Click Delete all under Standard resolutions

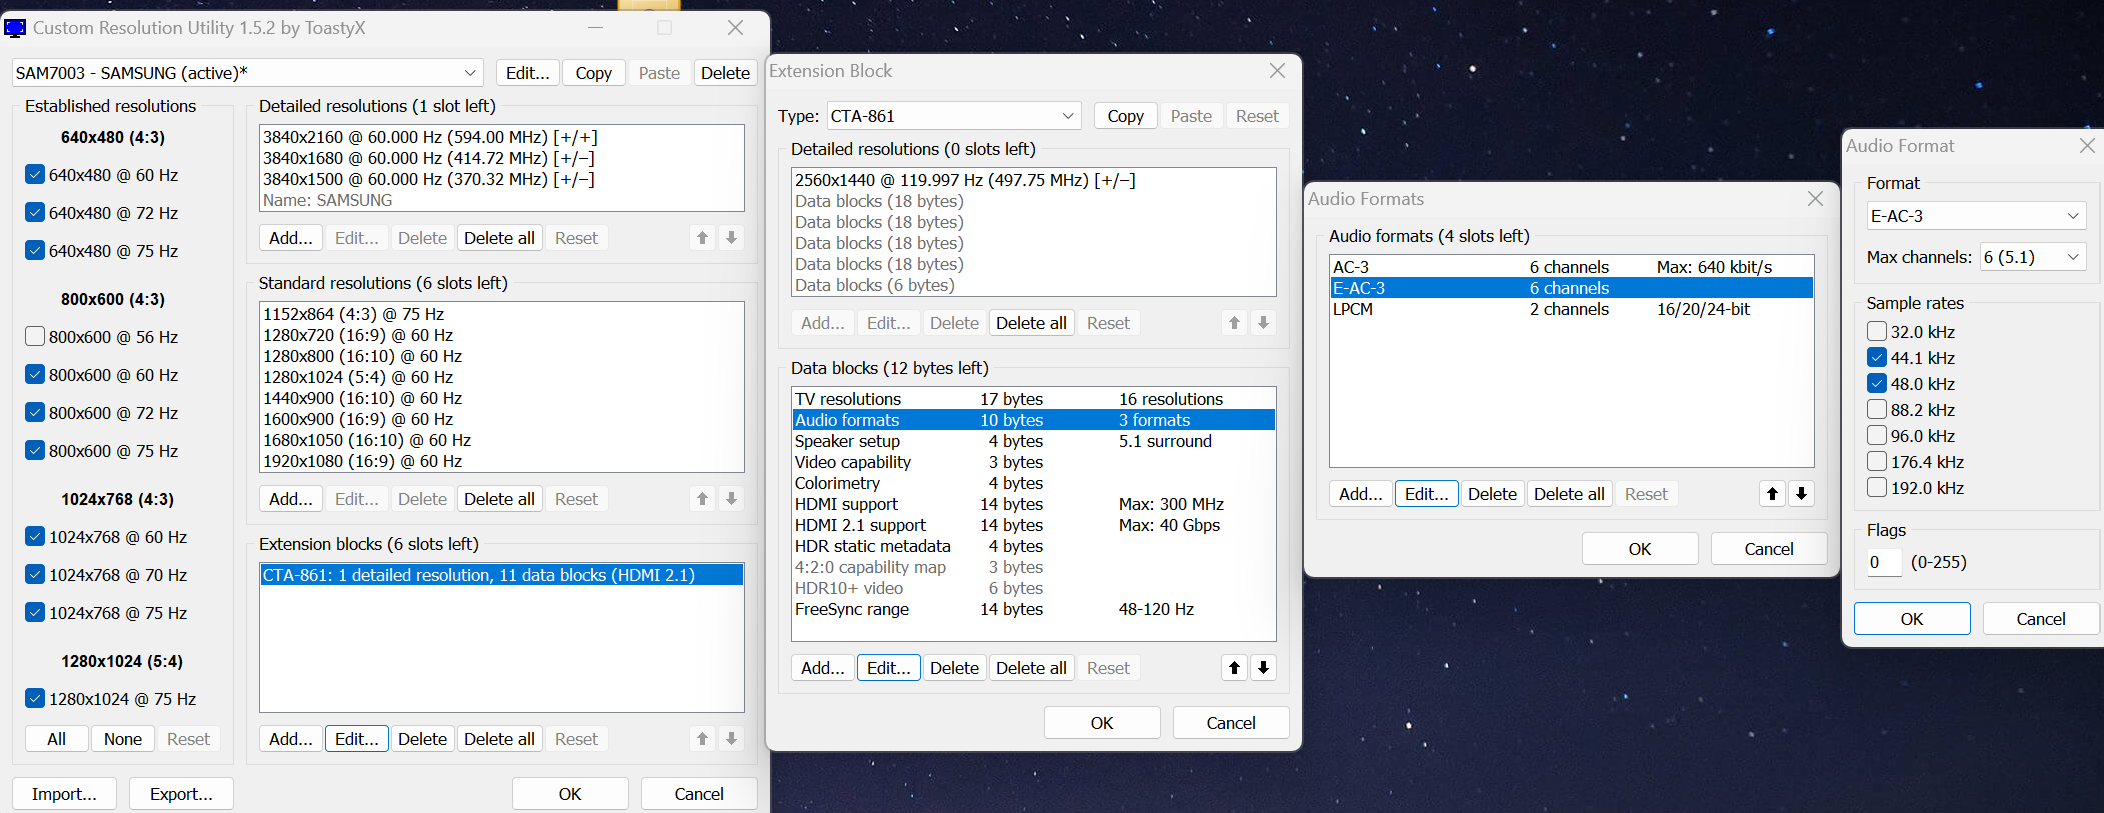click(x=499, y=499)
